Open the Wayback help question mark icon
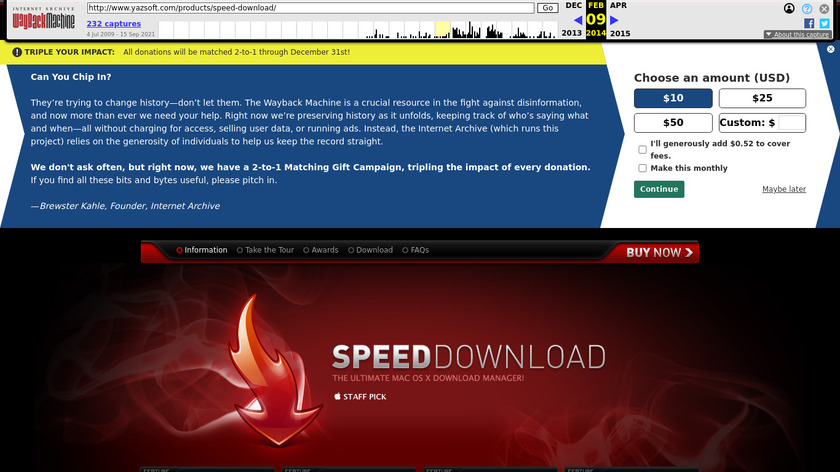Viewport: 840px width, 472px height. tap(807, 9)
